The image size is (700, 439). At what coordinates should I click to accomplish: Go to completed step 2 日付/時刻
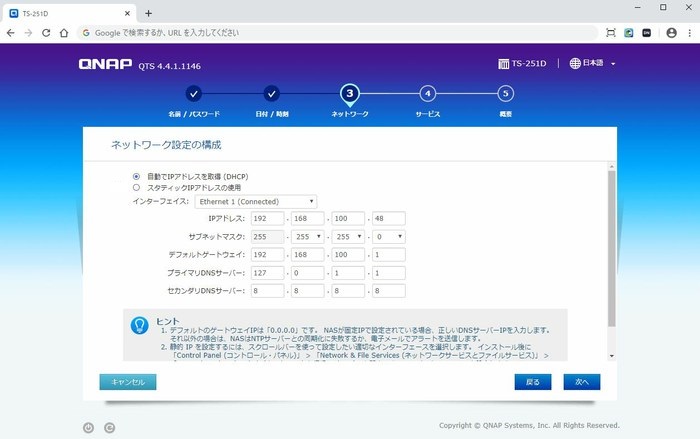tap(271, 94)
